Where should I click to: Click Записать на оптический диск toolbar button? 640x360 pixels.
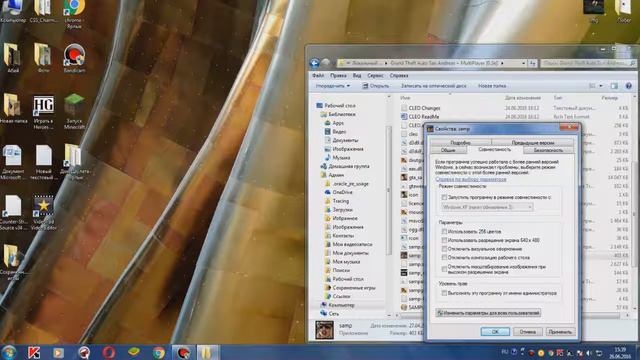tap(433, 86)
